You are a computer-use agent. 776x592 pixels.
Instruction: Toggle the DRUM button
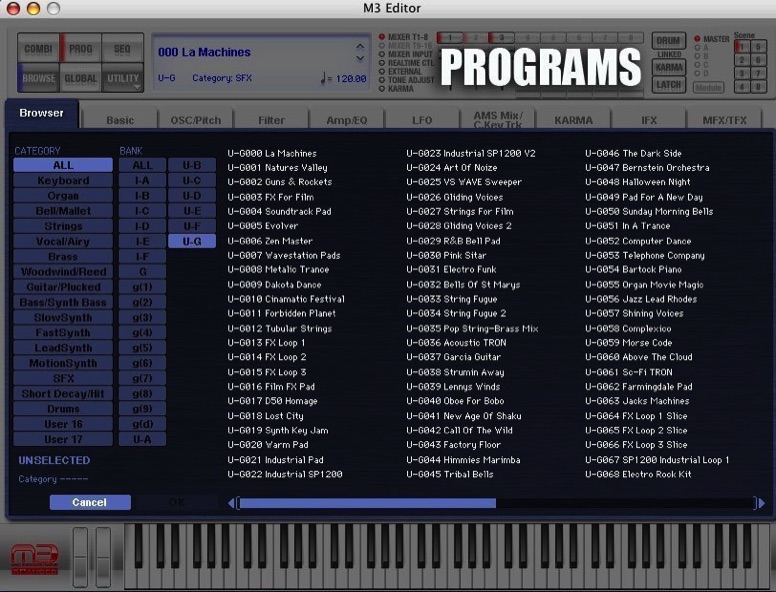[669, 41]
